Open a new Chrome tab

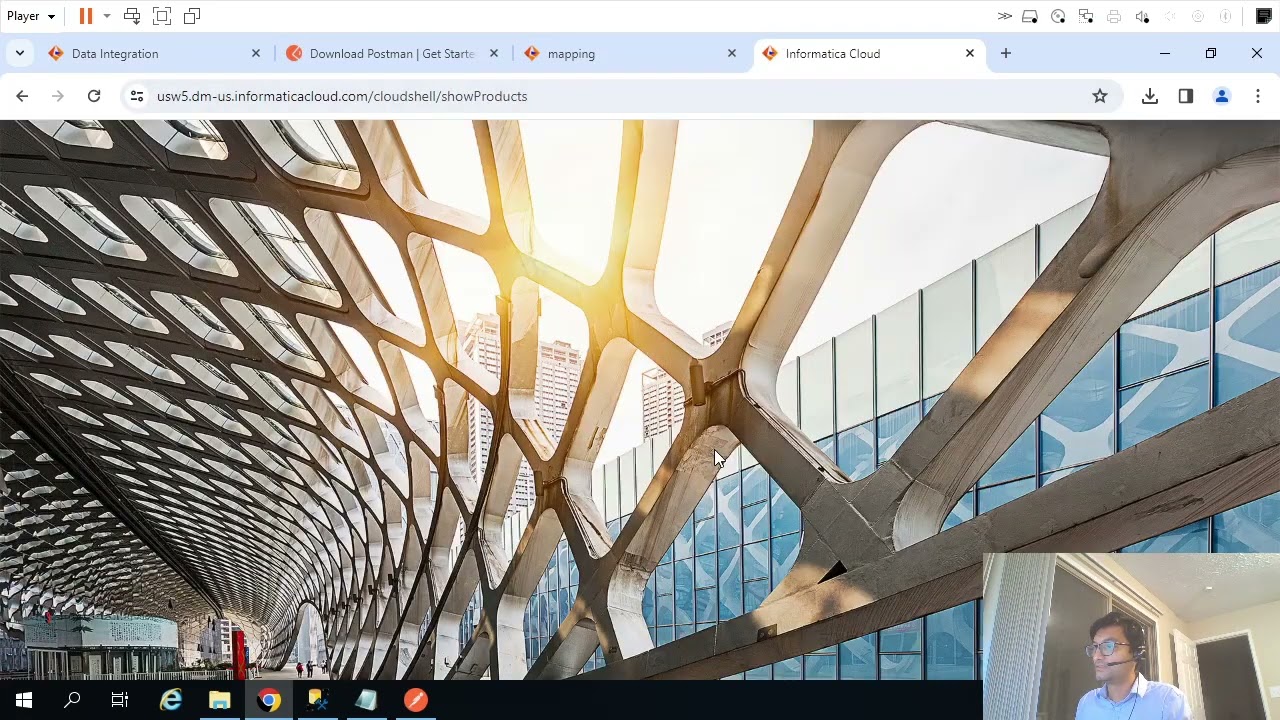click(x=1006, y=53)
